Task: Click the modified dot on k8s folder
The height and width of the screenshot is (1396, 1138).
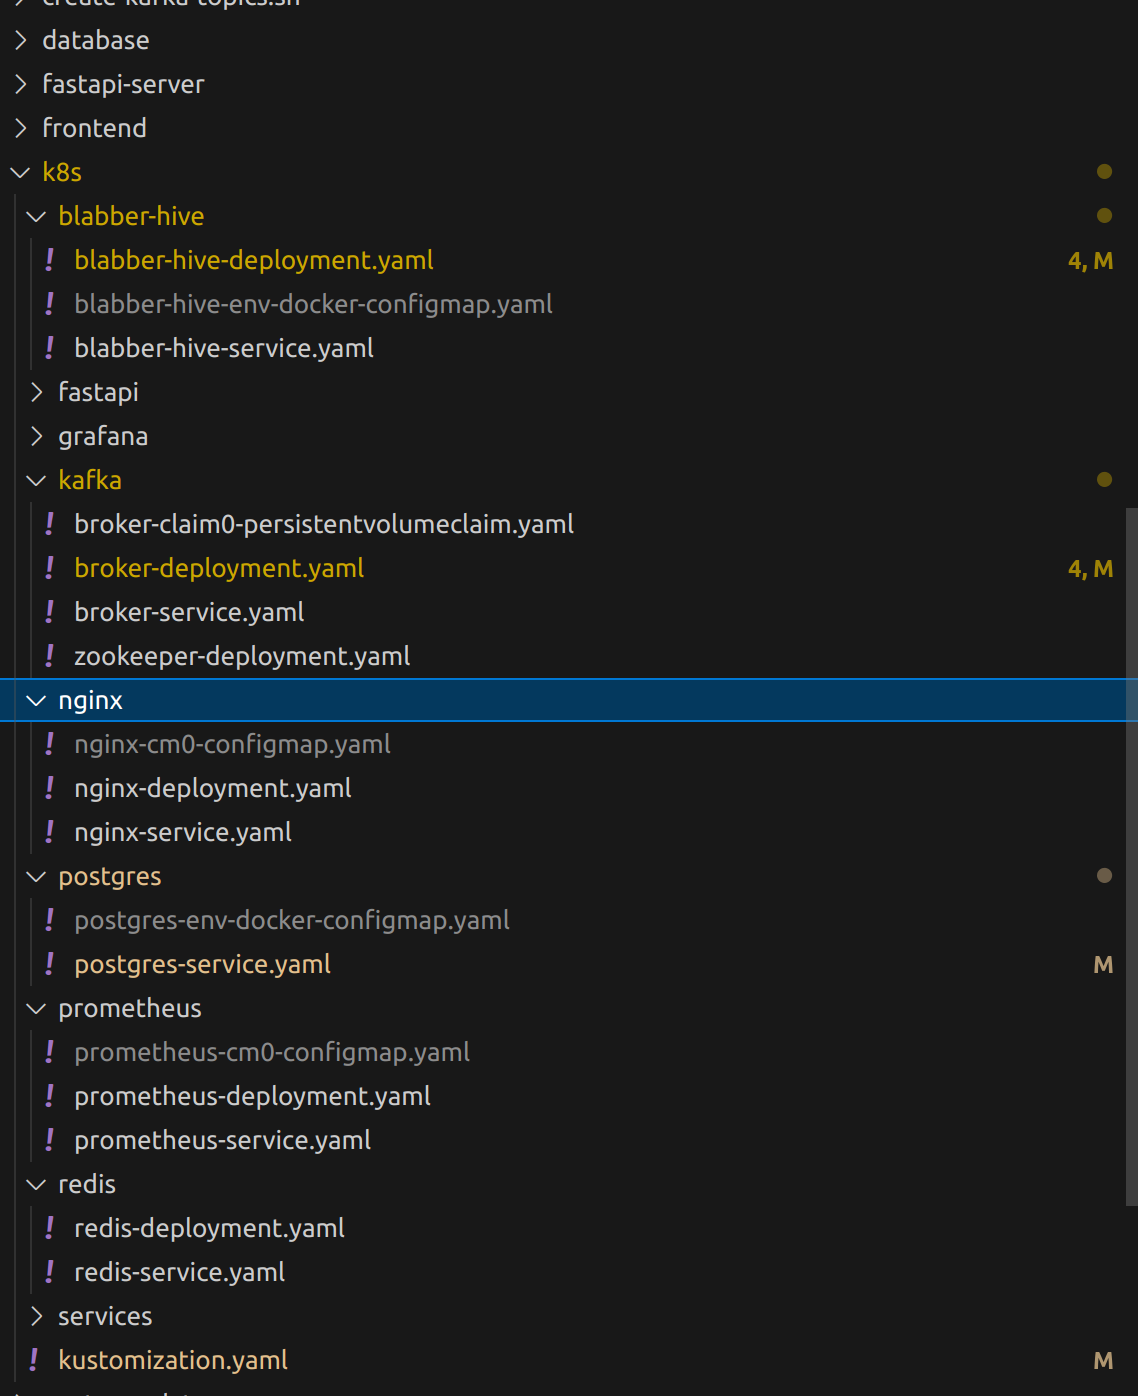Action: point(1104,172)
